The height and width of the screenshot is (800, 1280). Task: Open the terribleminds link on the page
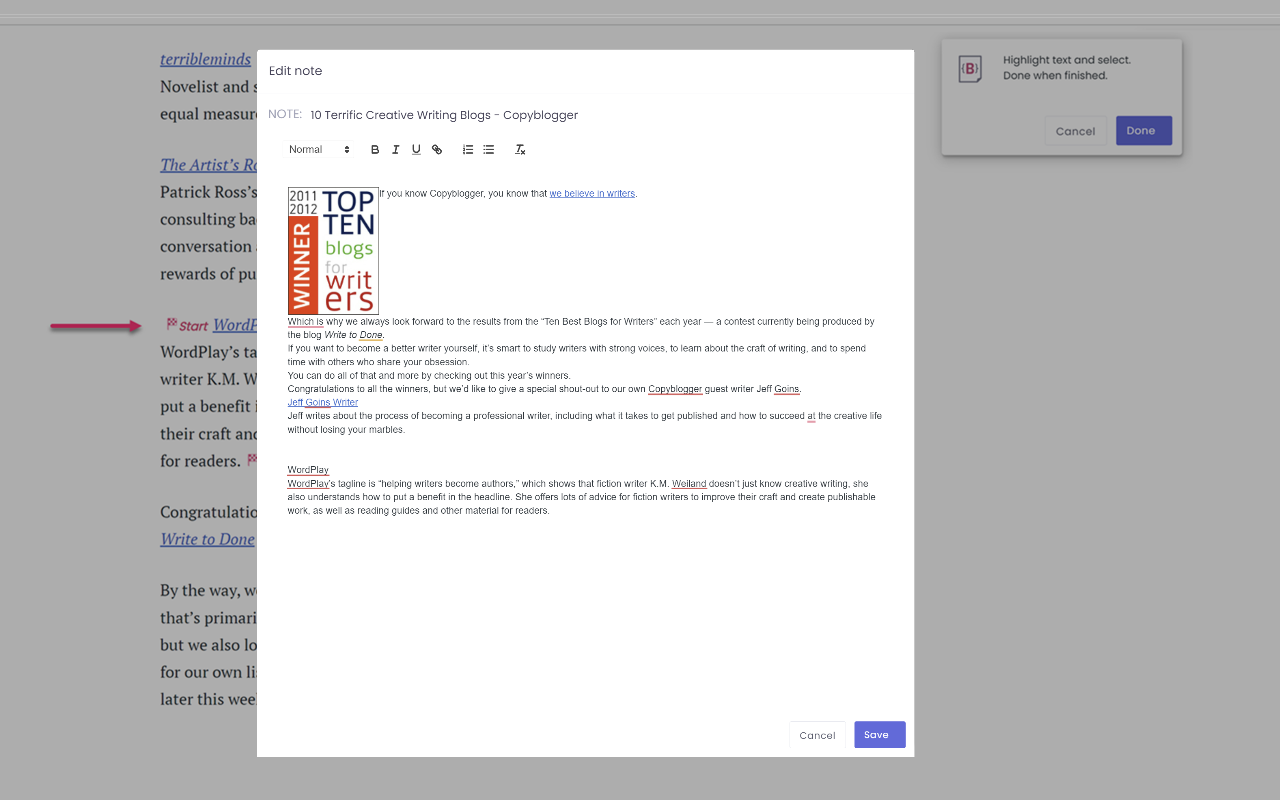coord(205,59)
